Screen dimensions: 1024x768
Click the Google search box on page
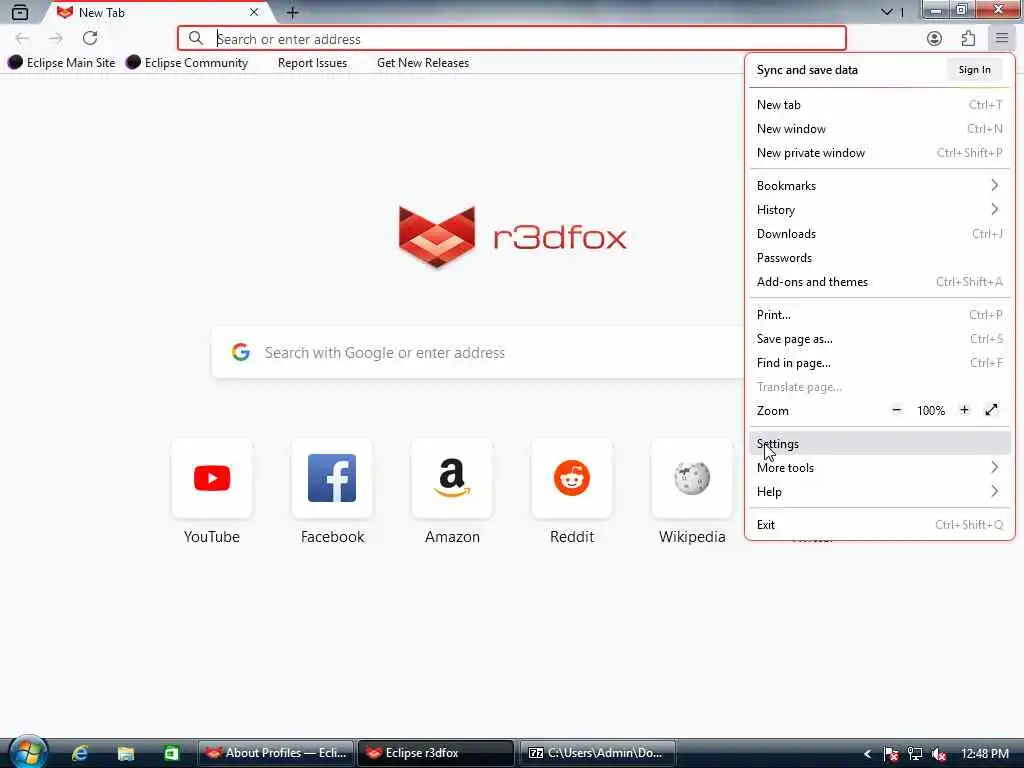pyautogui.click(x=478, y=353)
